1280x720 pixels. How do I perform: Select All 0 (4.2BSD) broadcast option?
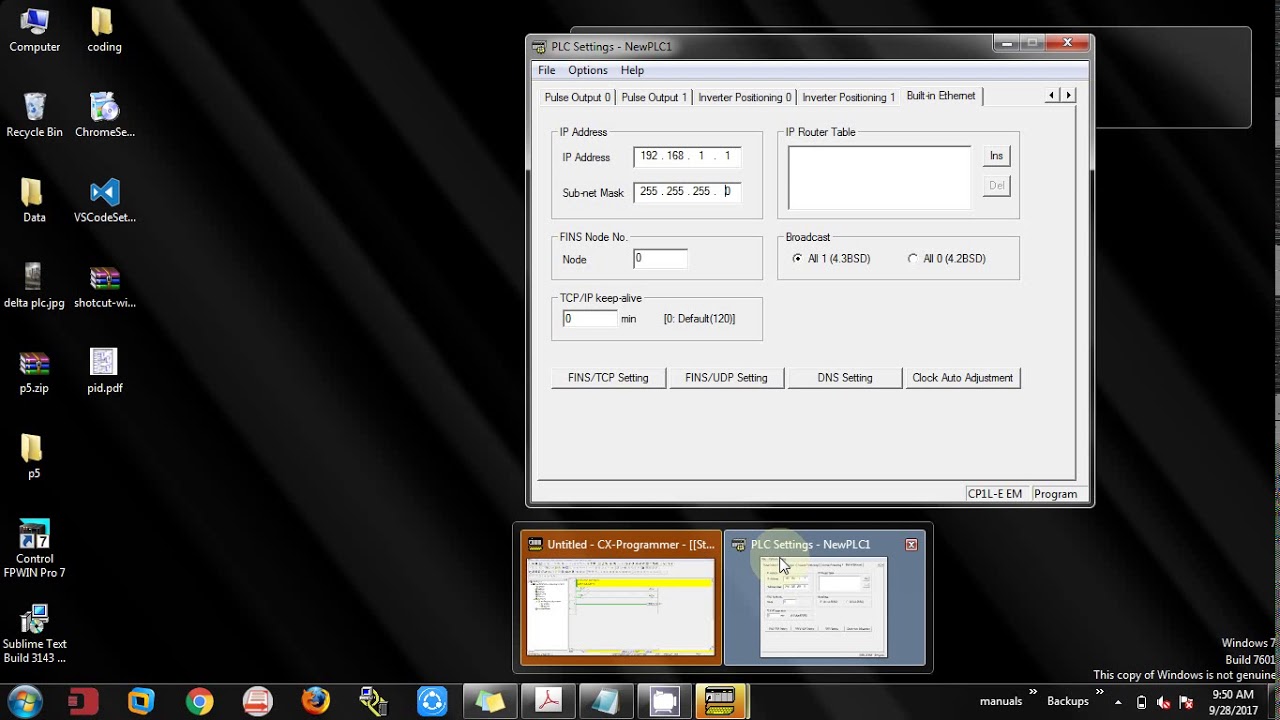tap(946, 259)
